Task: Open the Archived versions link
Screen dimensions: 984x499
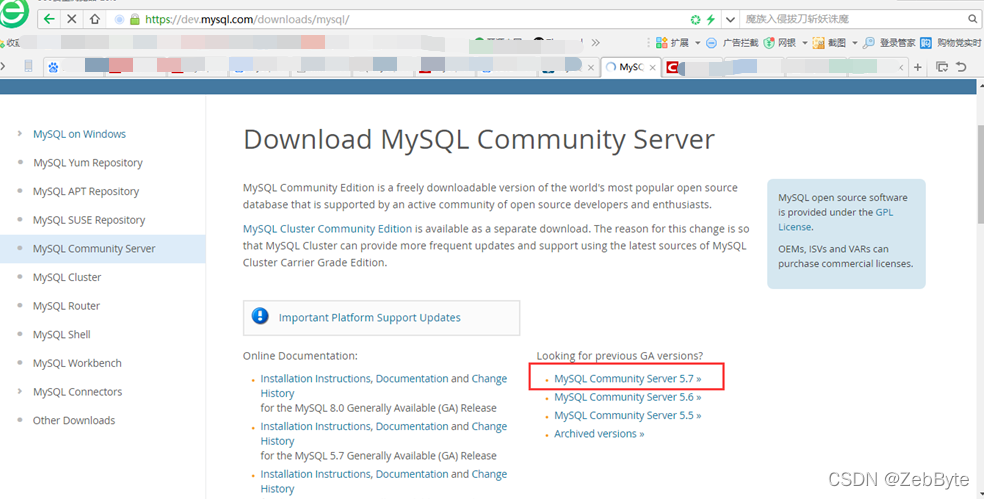Action: pyautogui.click(x=599, y=434)
